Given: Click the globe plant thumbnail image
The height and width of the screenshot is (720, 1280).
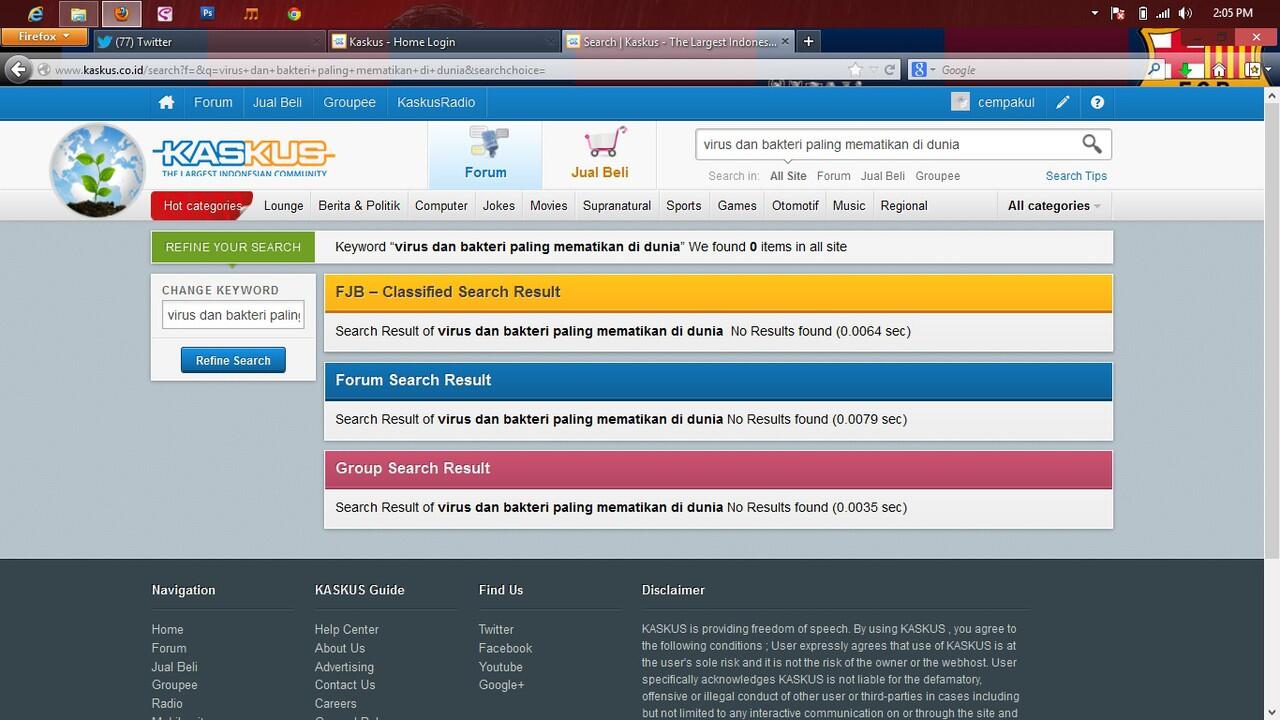Looking at the screenshot, I should click(98, 170).
